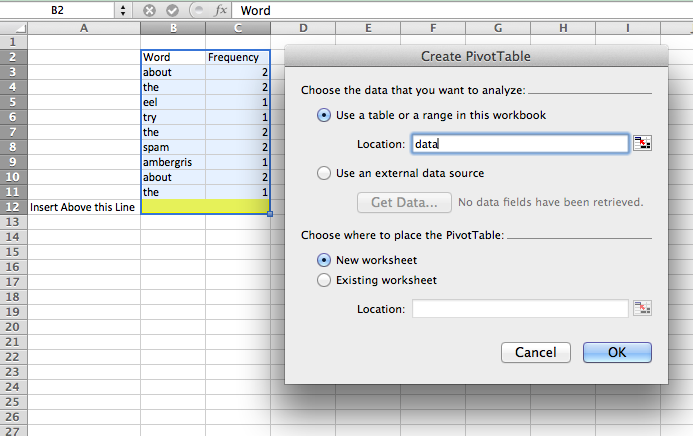Open the Name Box stepper arrows
Viewport: 693px width, 436px height.
tap(123, 10)
